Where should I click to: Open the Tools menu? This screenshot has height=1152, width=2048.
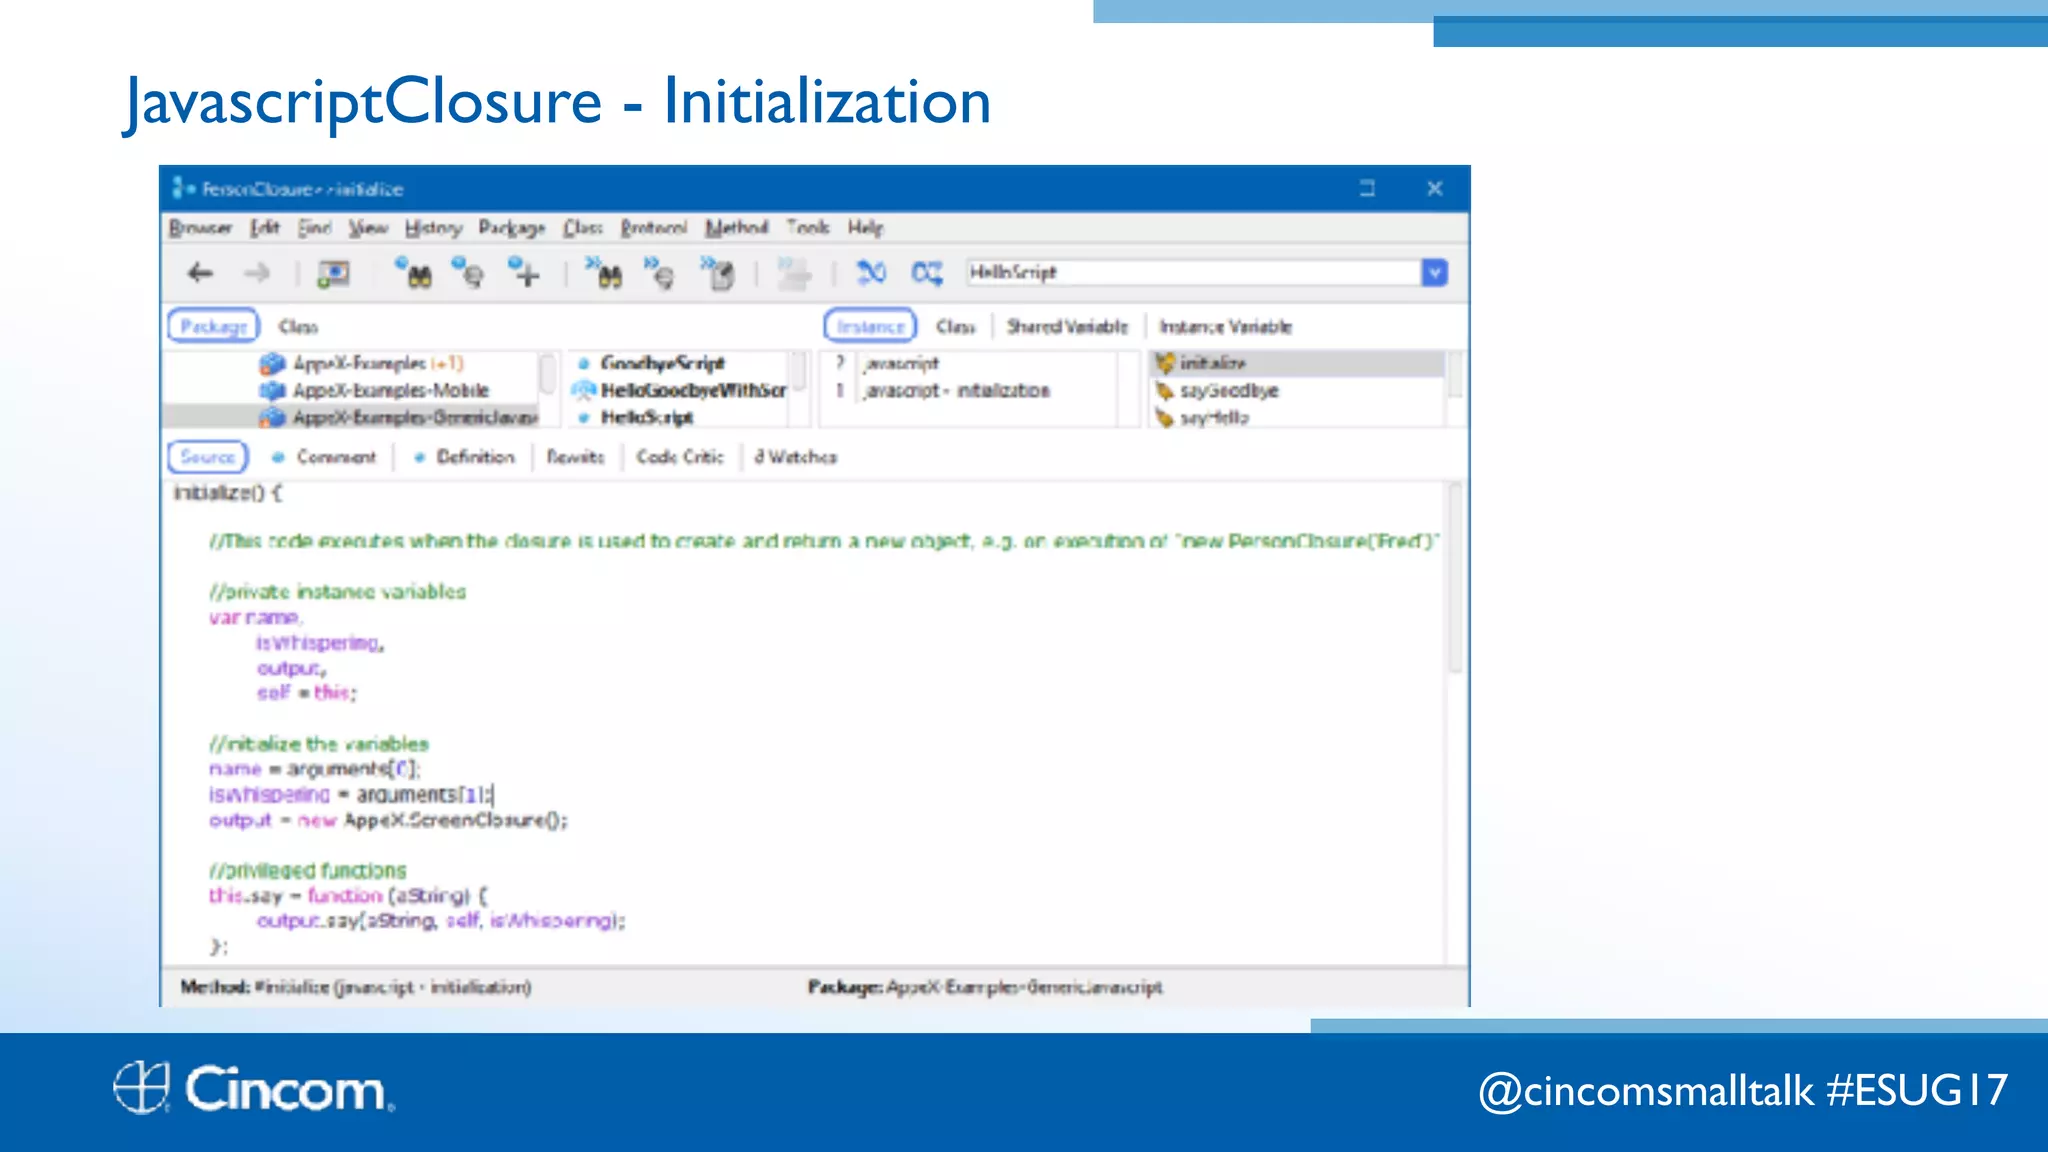point(808,228)
